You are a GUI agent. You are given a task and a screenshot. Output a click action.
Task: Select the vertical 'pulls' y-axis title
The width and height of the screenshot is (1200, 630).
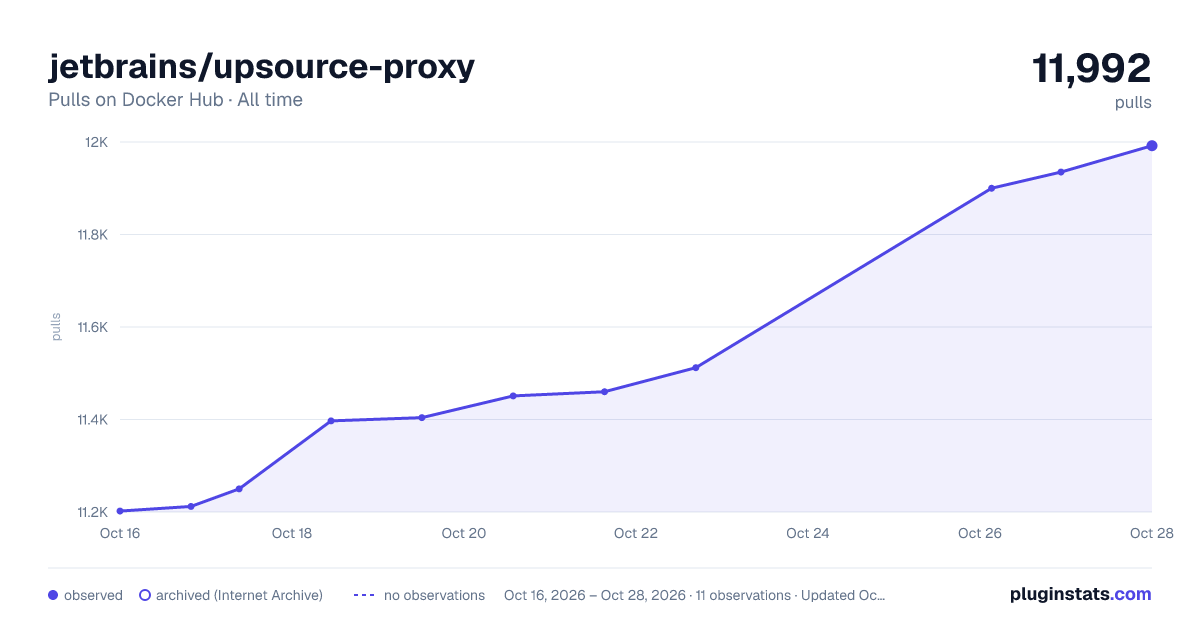pyautogui.click(x=56, y=327)
